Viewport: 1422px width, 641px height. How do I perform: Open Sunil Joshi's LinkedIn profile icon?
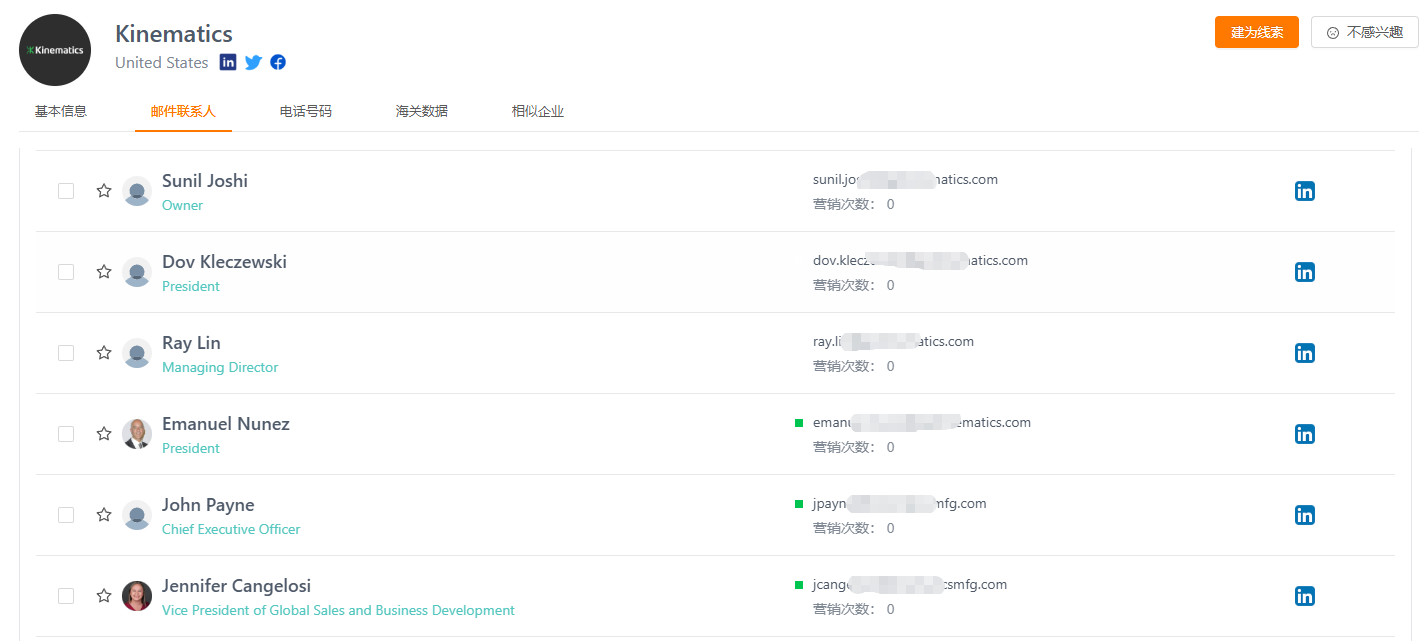pyautogui.click(x=1304, y=191)
